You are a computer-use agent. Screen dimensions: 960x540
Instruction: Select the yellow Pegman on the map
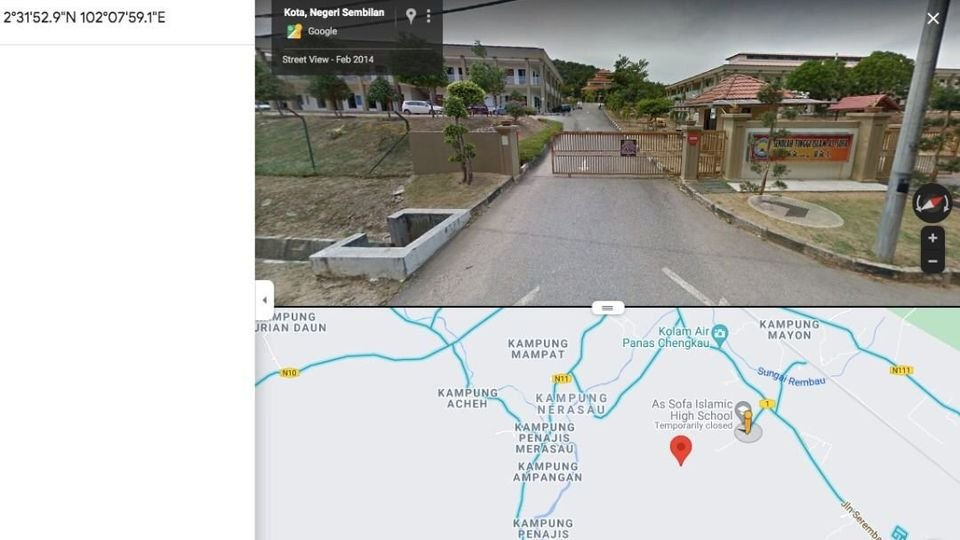[748, 422]
